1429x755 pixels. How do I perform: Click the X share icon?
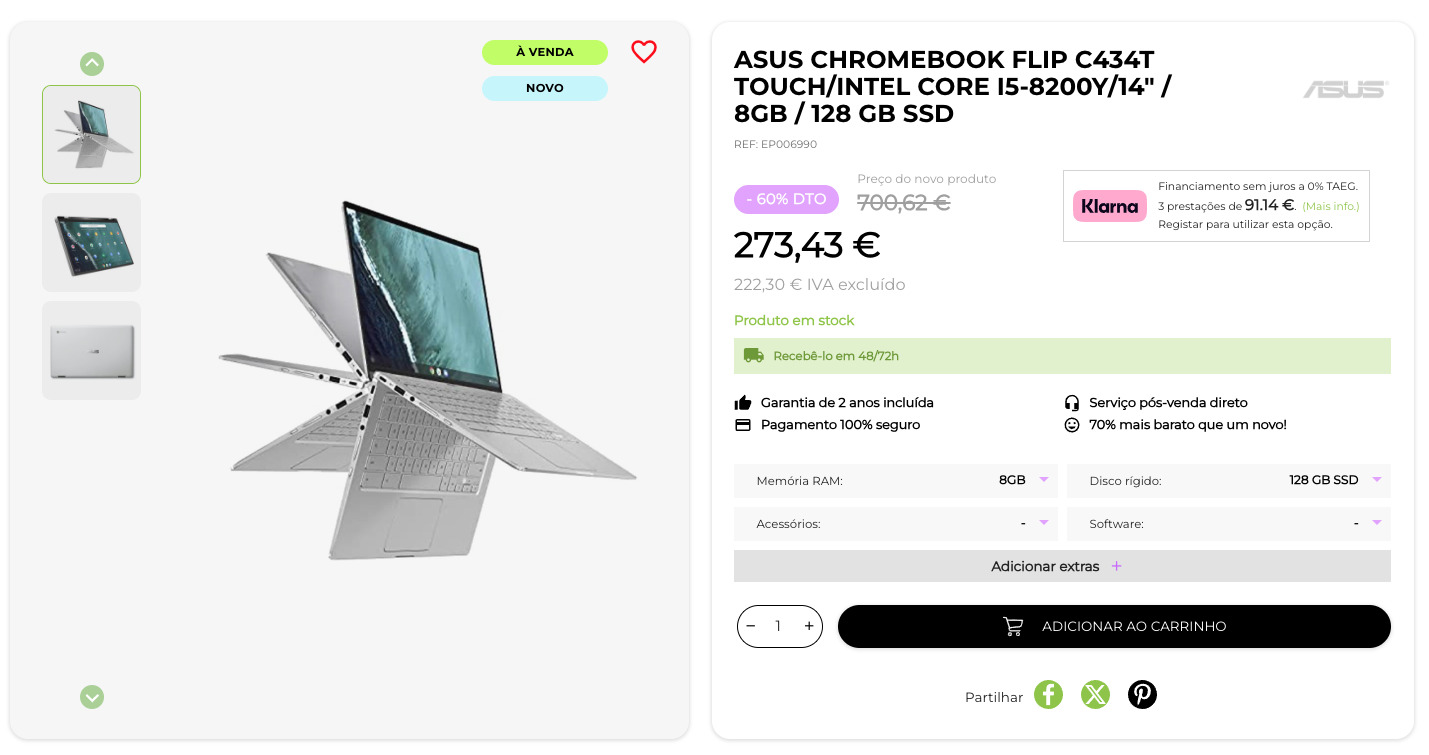click(1095, 694)
